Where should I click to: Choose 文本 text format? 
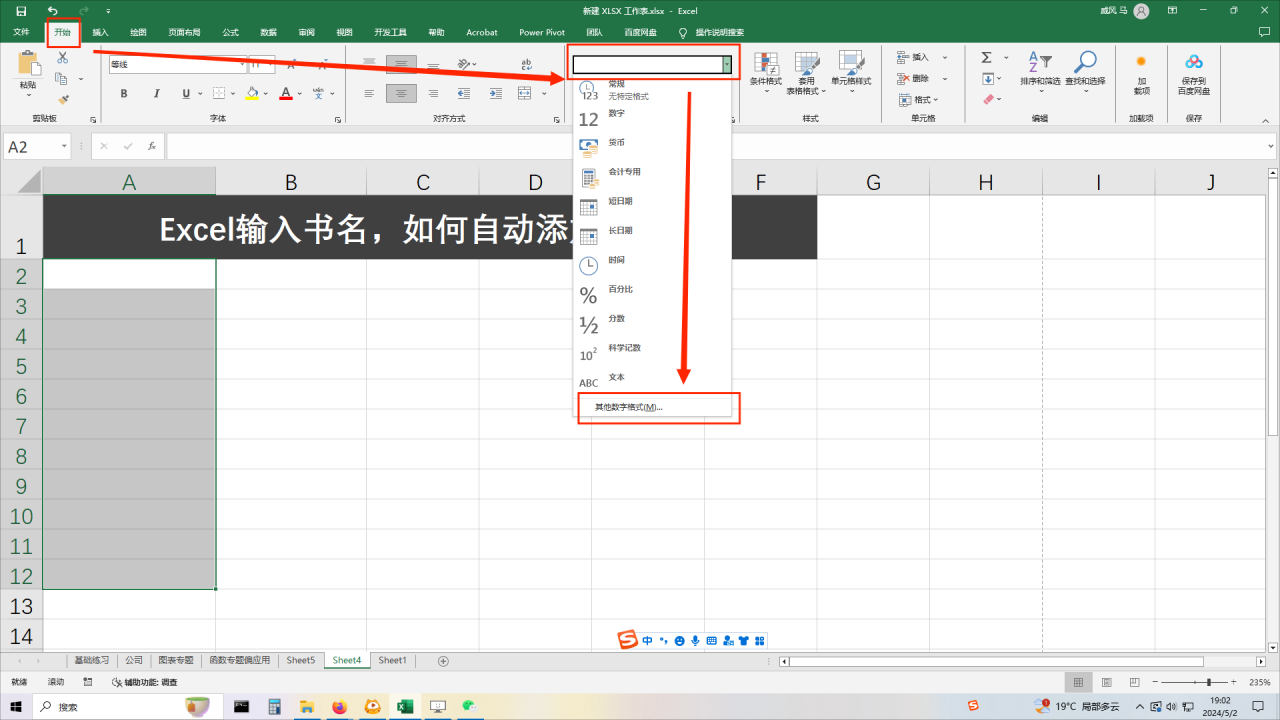click(x=652, y=381)
